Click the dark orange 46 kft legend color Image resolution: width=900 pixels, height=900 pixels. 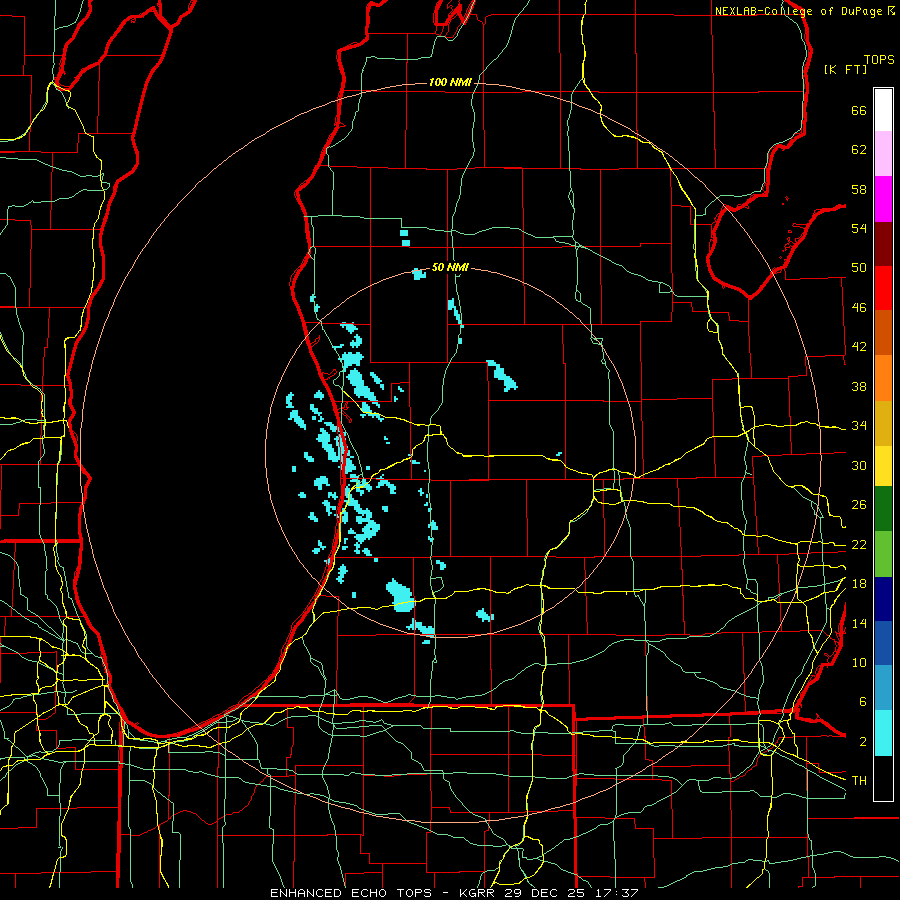coord(883,333)
